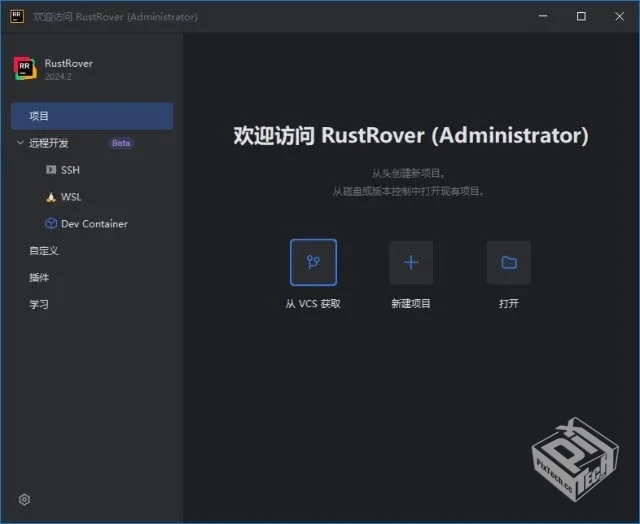This screenshot has height=524, width=640.
Task: Click the RustRover logo in the sidebar
Action: [25, 68]
